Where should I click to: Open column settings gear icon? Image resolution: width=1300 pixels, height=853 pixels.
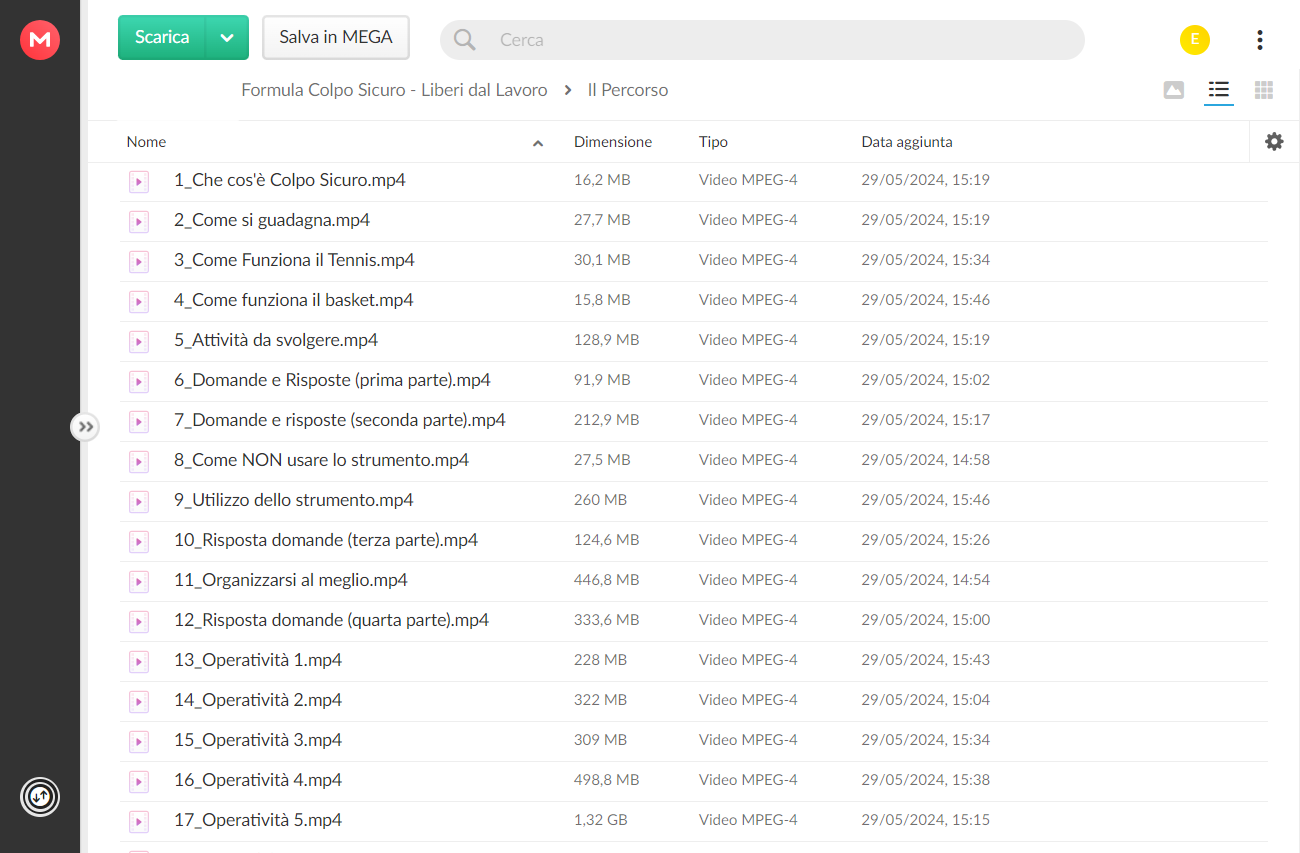click(x=1274, y=142)
